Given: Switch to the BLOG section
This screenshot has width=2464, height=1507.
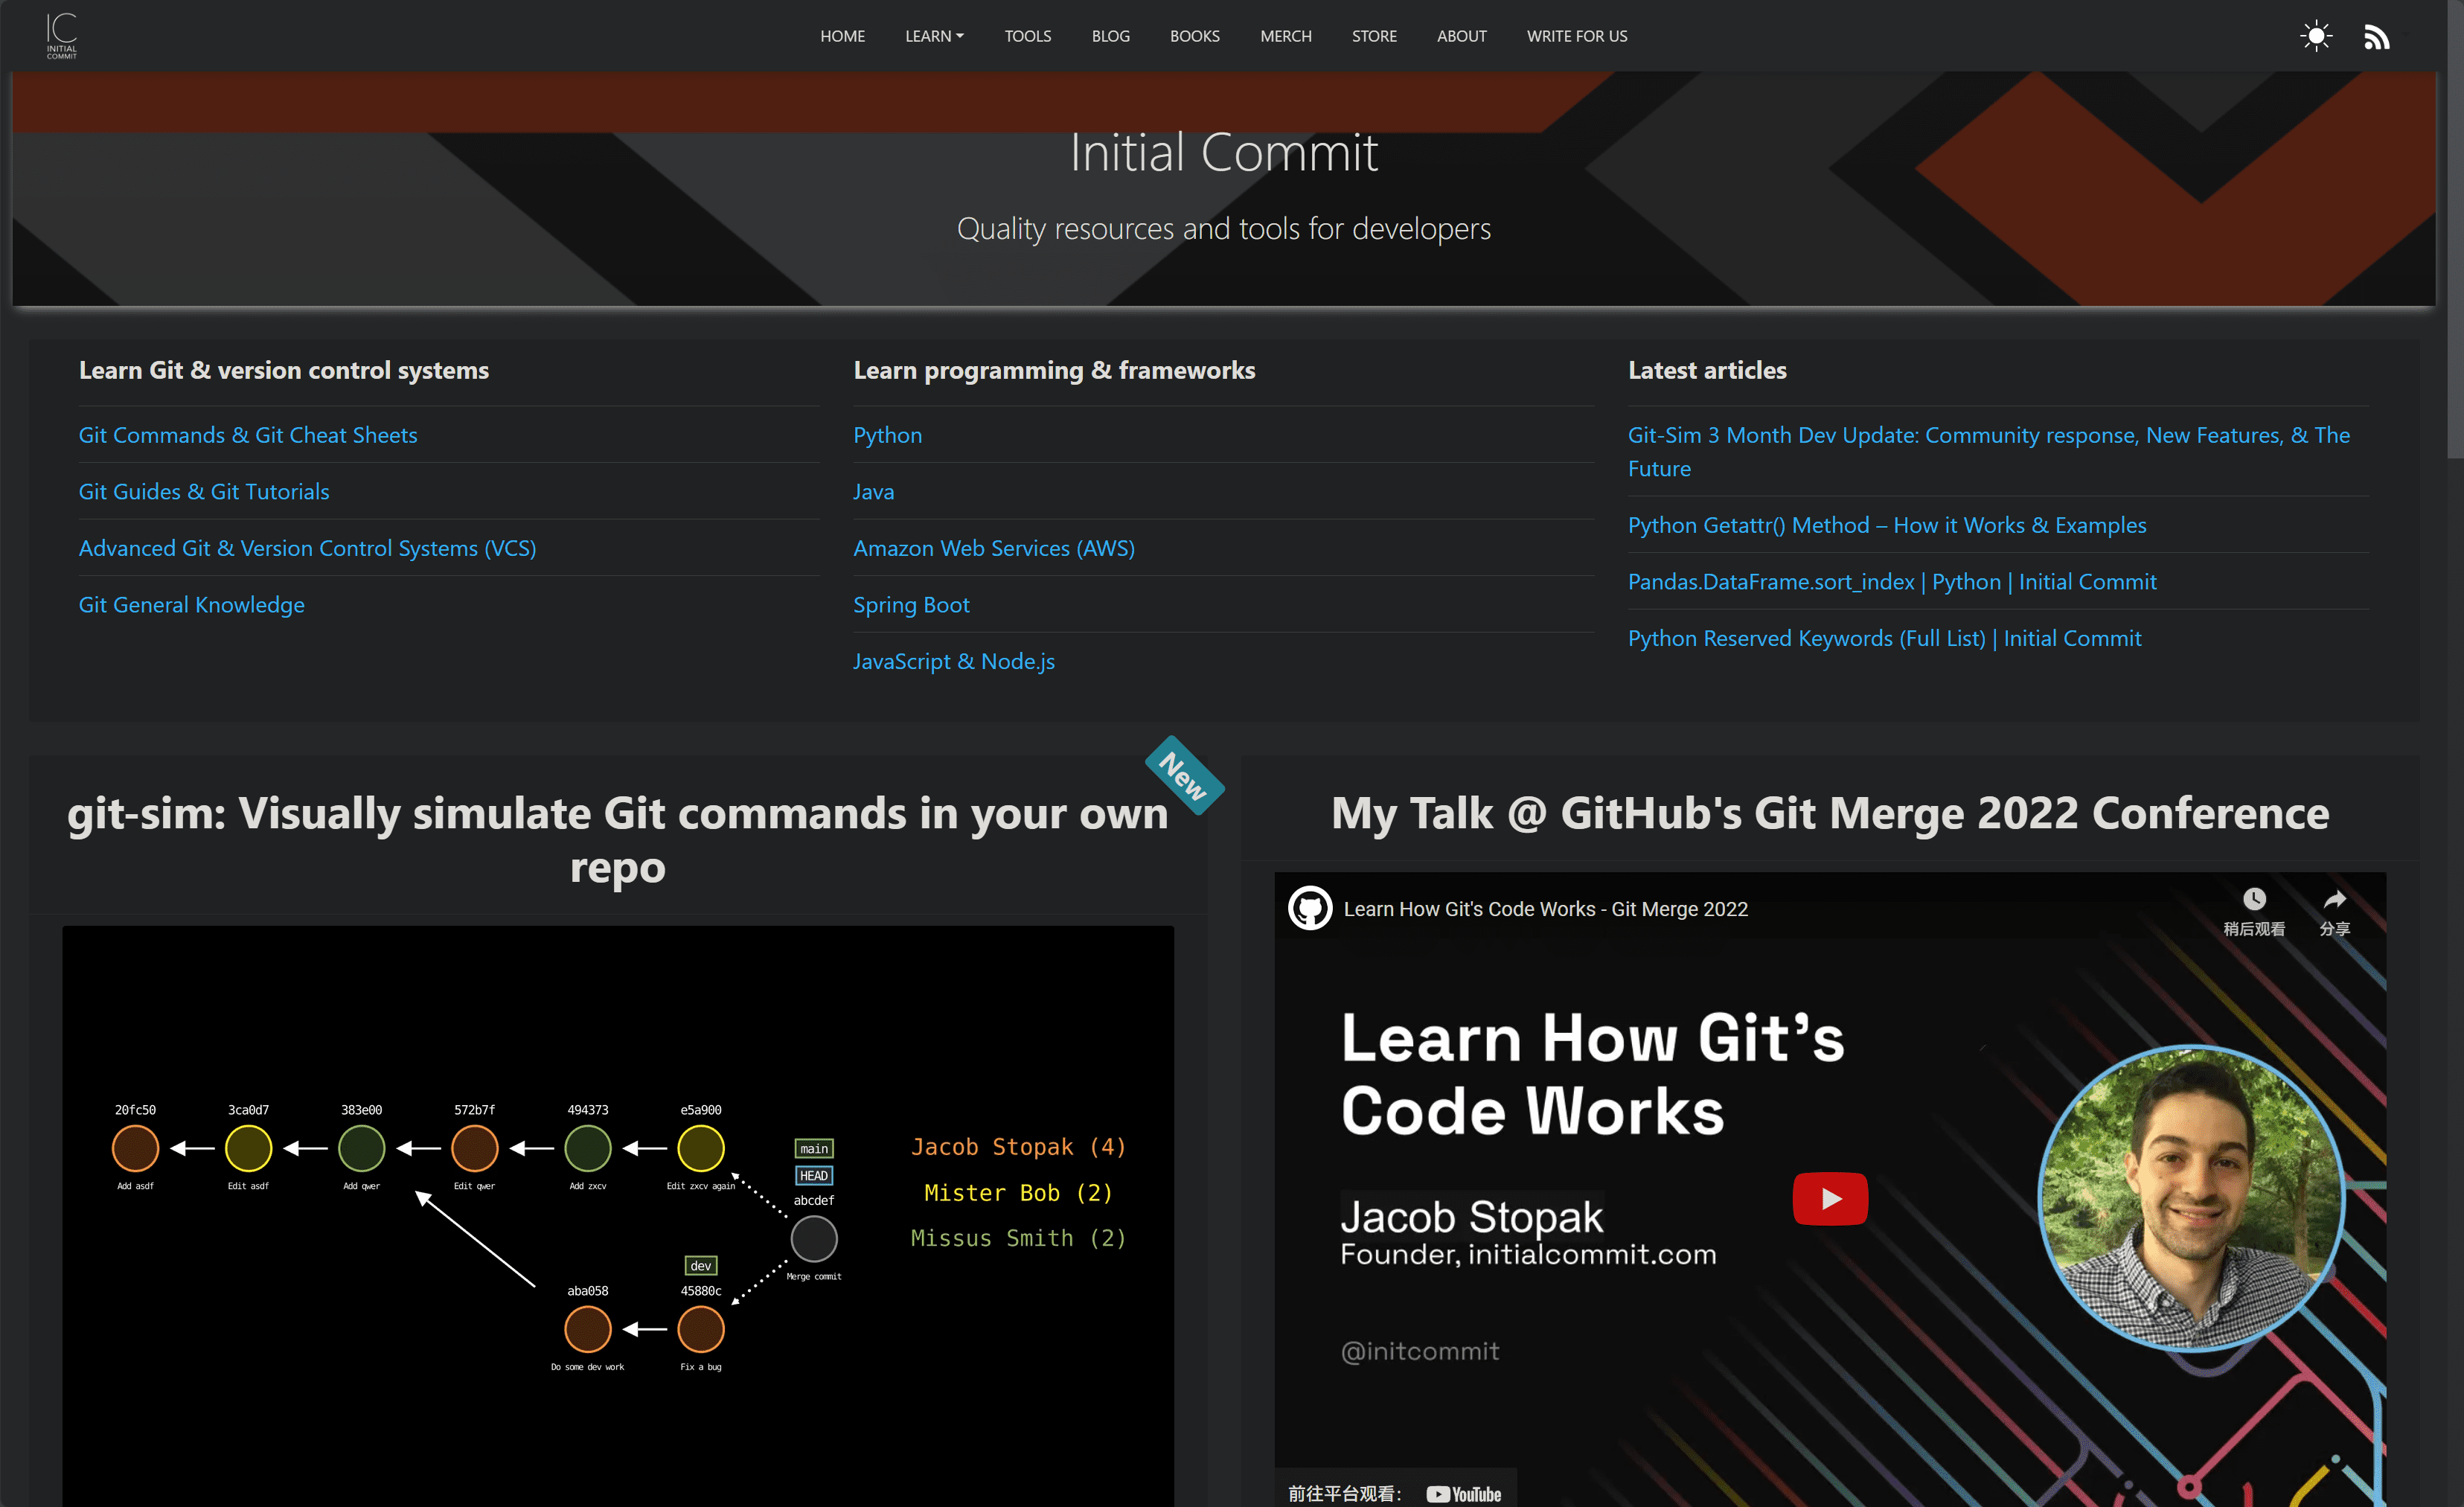Looking at the screenshot, I should tap(1110, 35).
